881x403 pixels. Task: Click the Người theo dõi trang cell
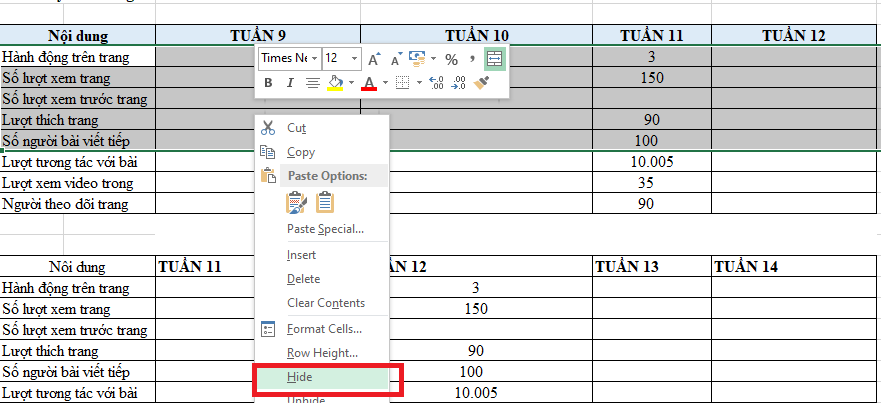(78, 203)
